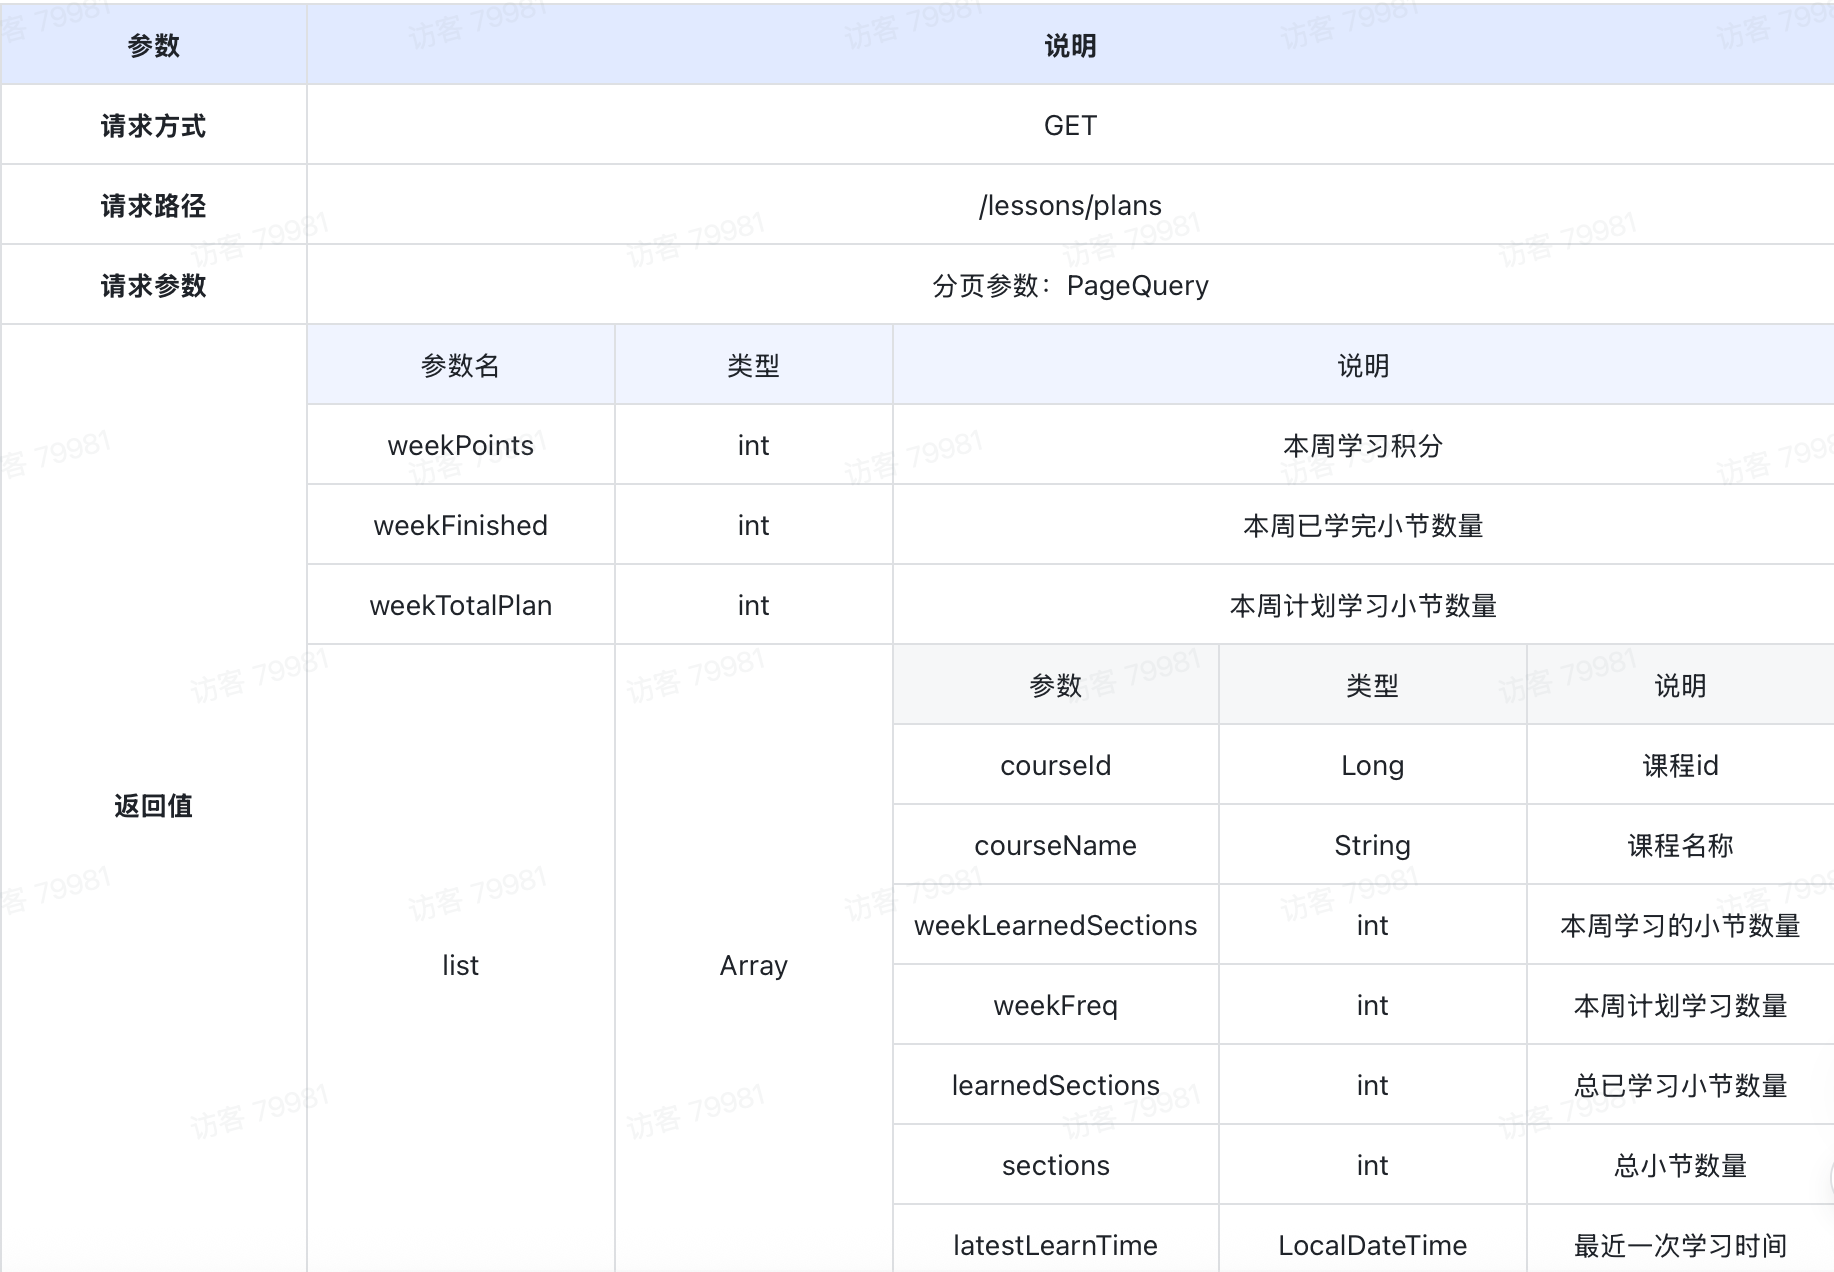
Task: Click the int type in weekPoints row
Action: tap(753, 446)
